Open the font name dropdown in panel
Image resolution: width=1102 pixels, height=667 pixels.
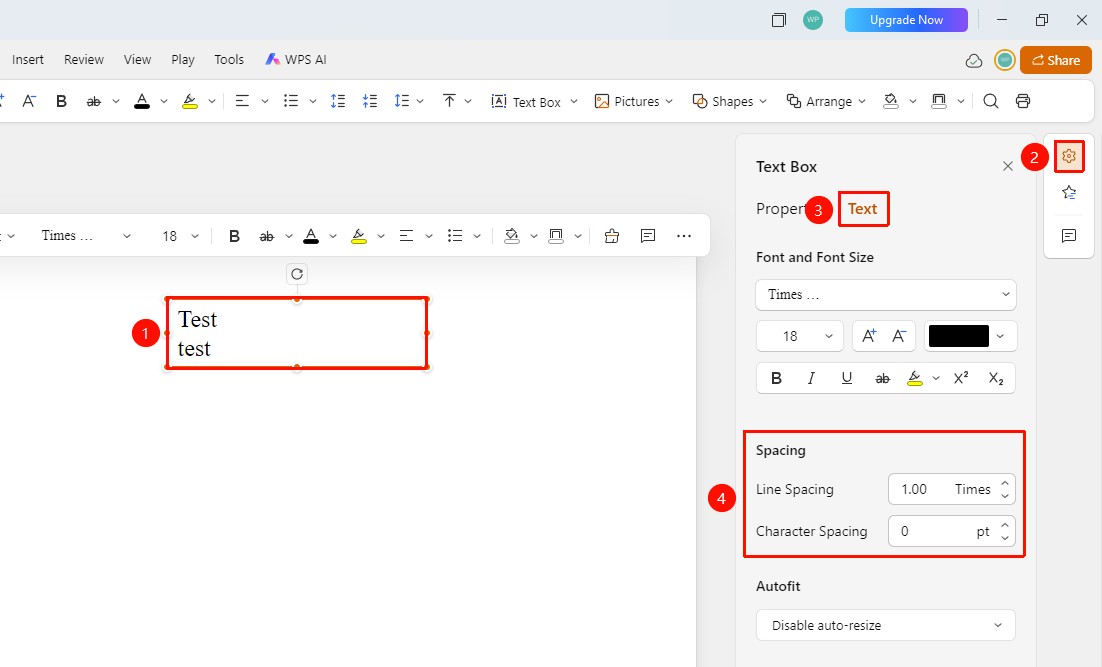pos(886,294)
